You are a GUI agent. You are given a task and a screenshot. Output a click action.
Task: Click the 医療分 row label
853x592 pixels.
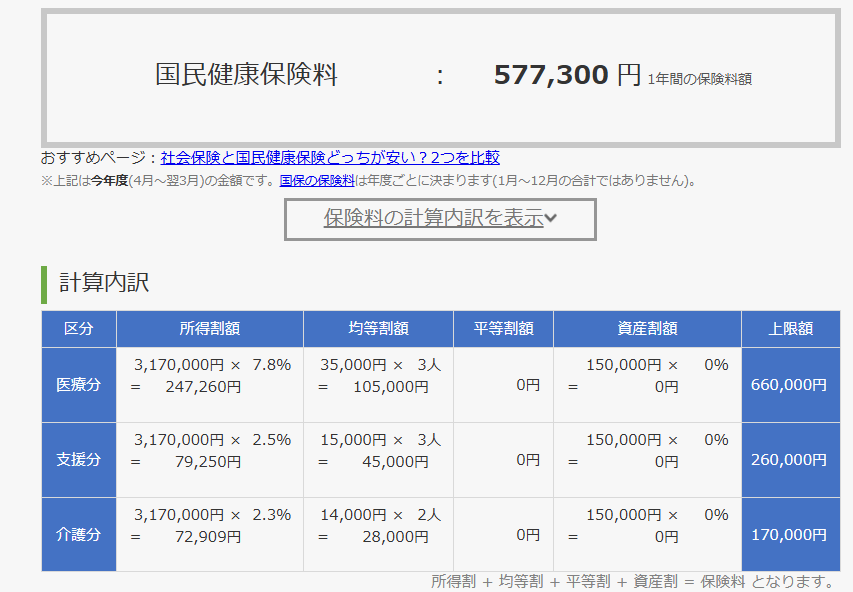click(x=78, y=384)
